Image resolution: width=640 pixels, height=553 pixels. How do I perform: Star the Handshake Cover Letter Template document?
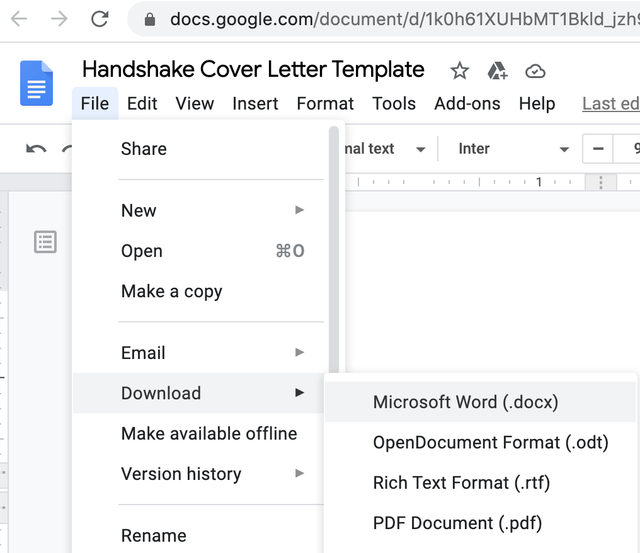click(x=460, y=71)
